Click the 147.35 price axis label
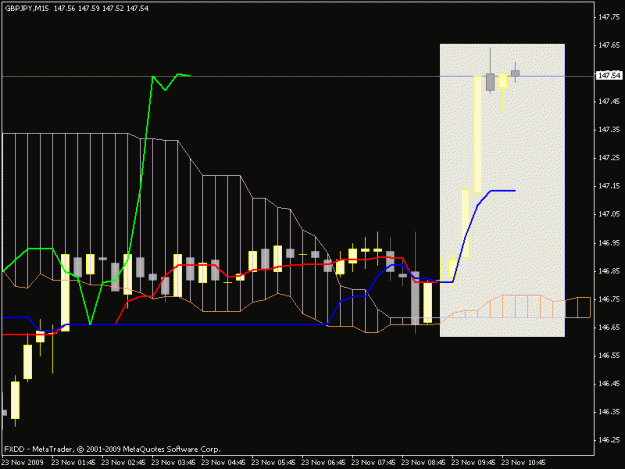 (x=609, y=130)
